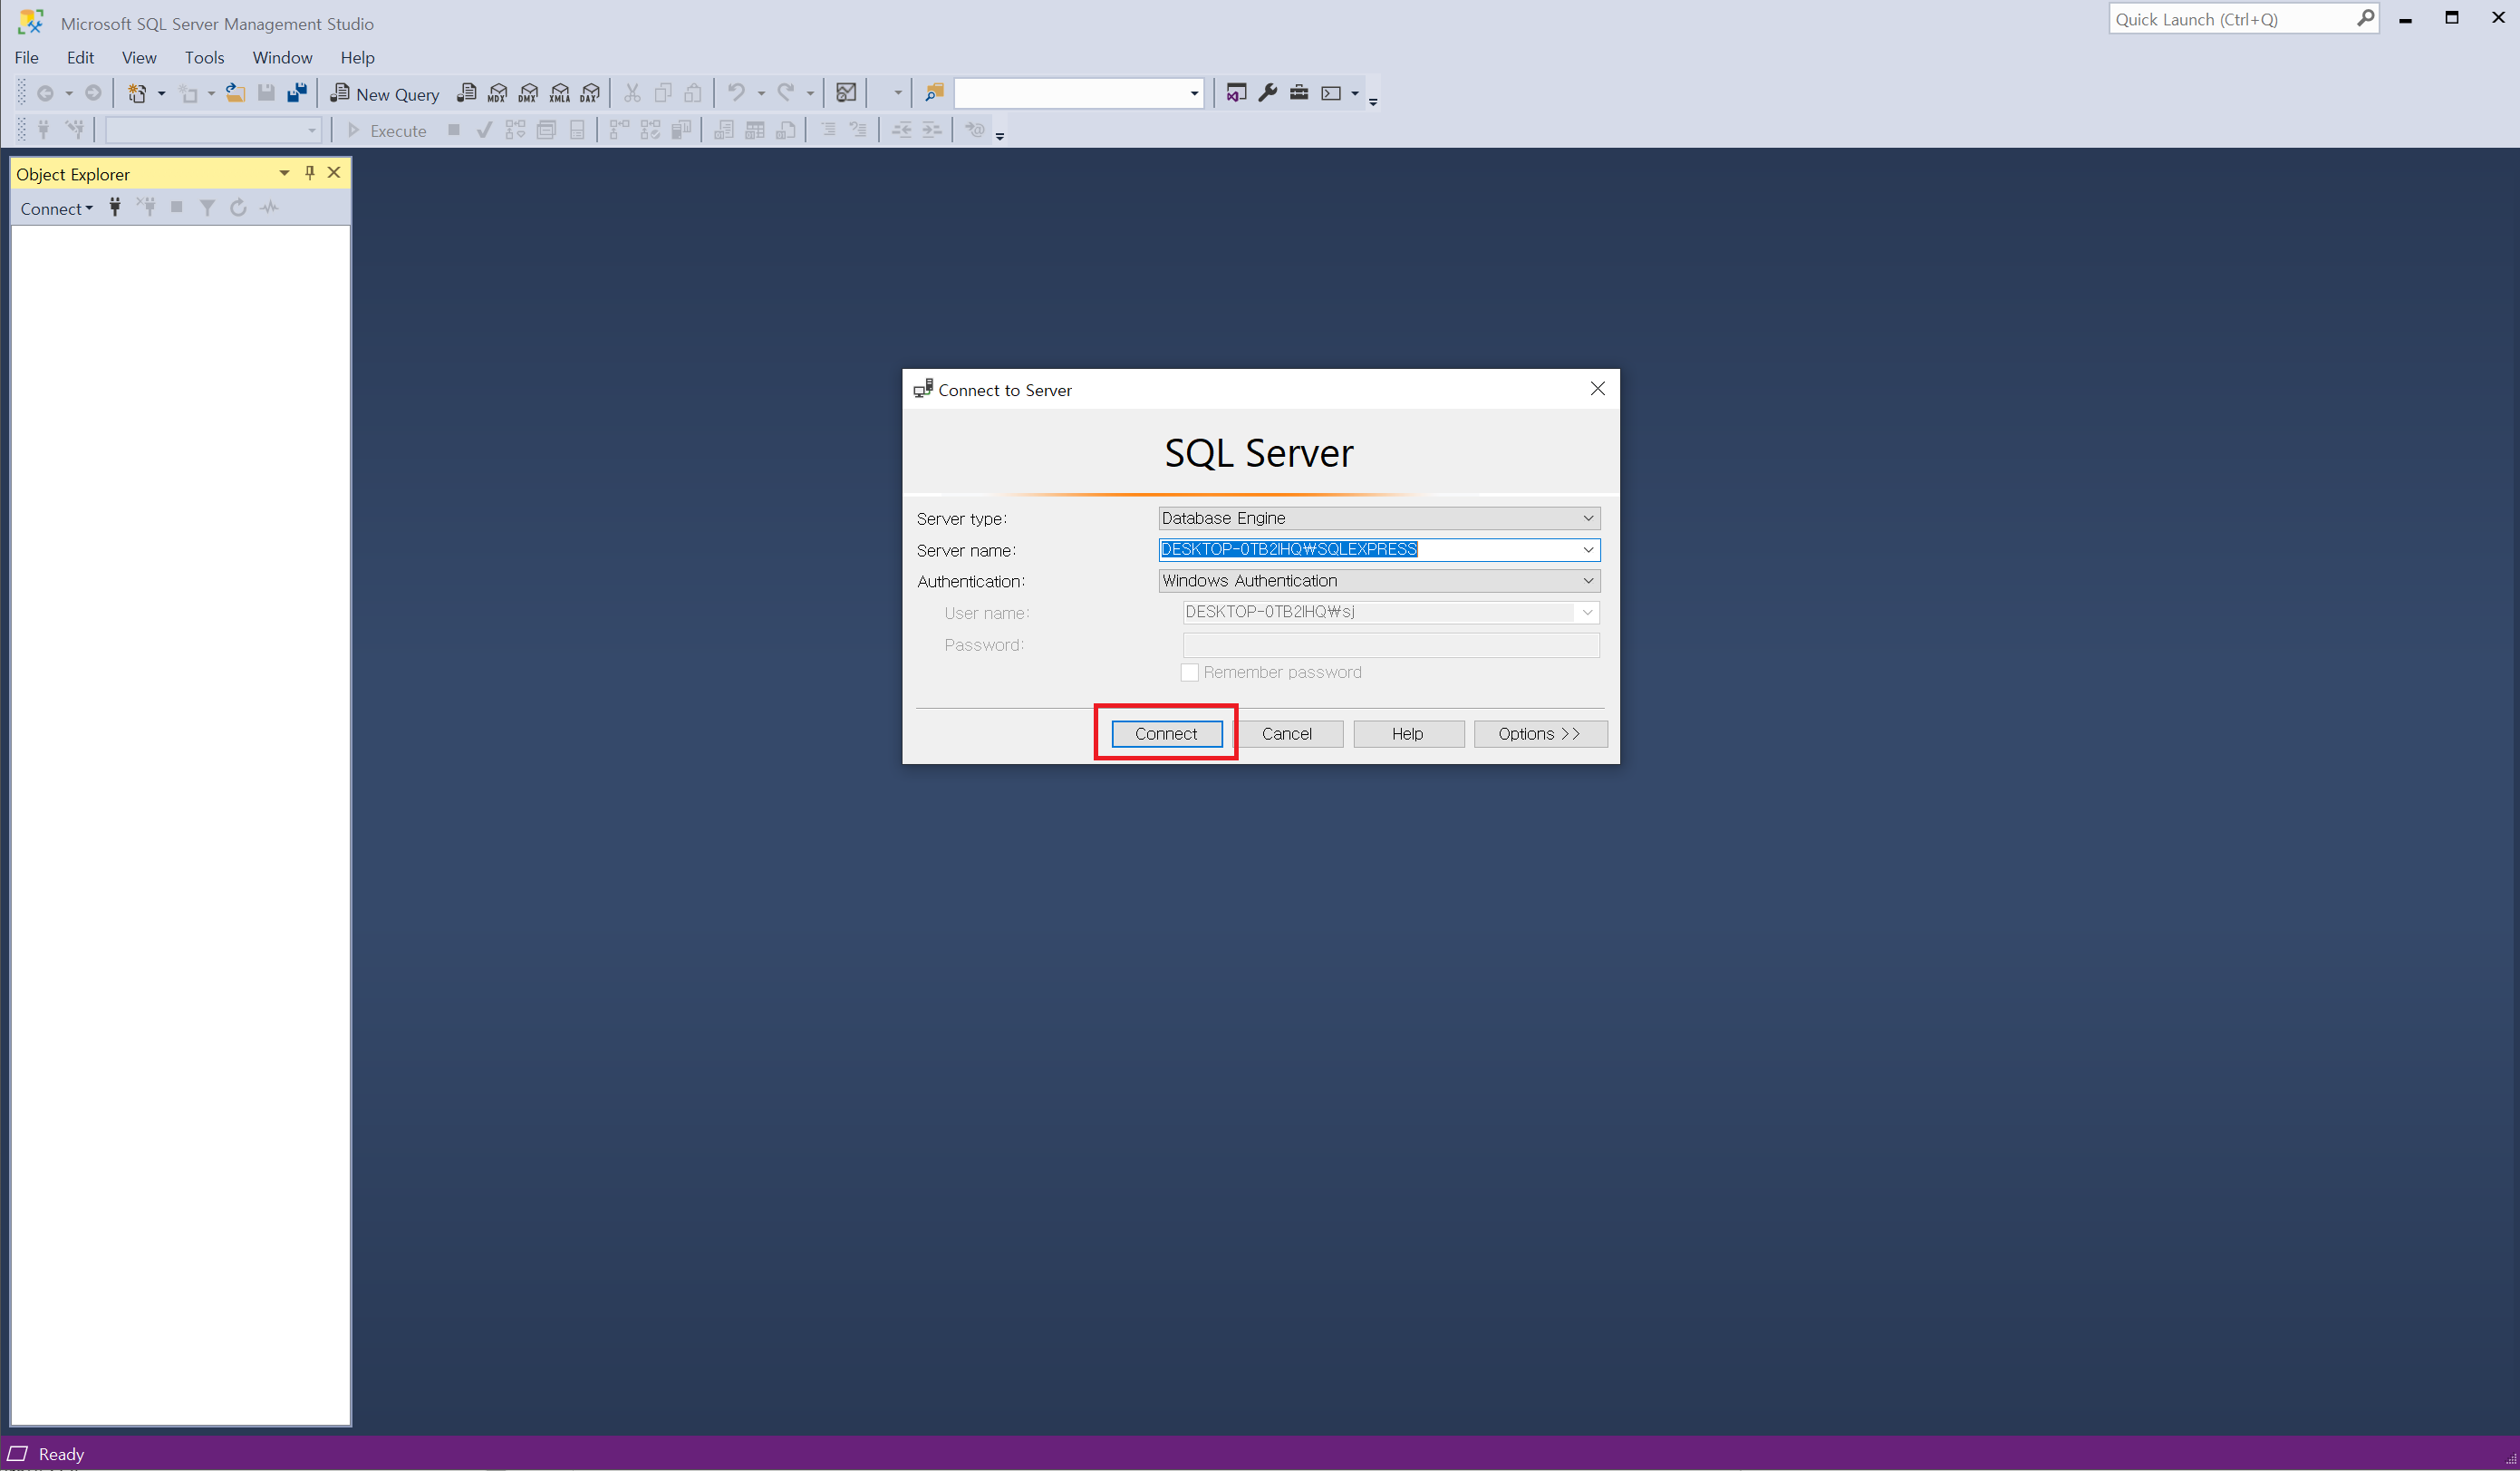The width and height of the screenshot is (2520, 1471).
Task: Click the Toolbox briefcase icon
Action: pos(1298,93)
